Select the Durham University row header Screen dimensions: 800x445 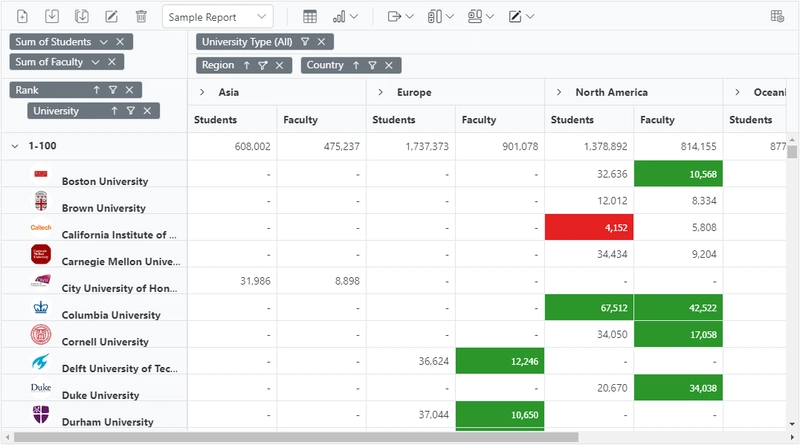point(95,414)
